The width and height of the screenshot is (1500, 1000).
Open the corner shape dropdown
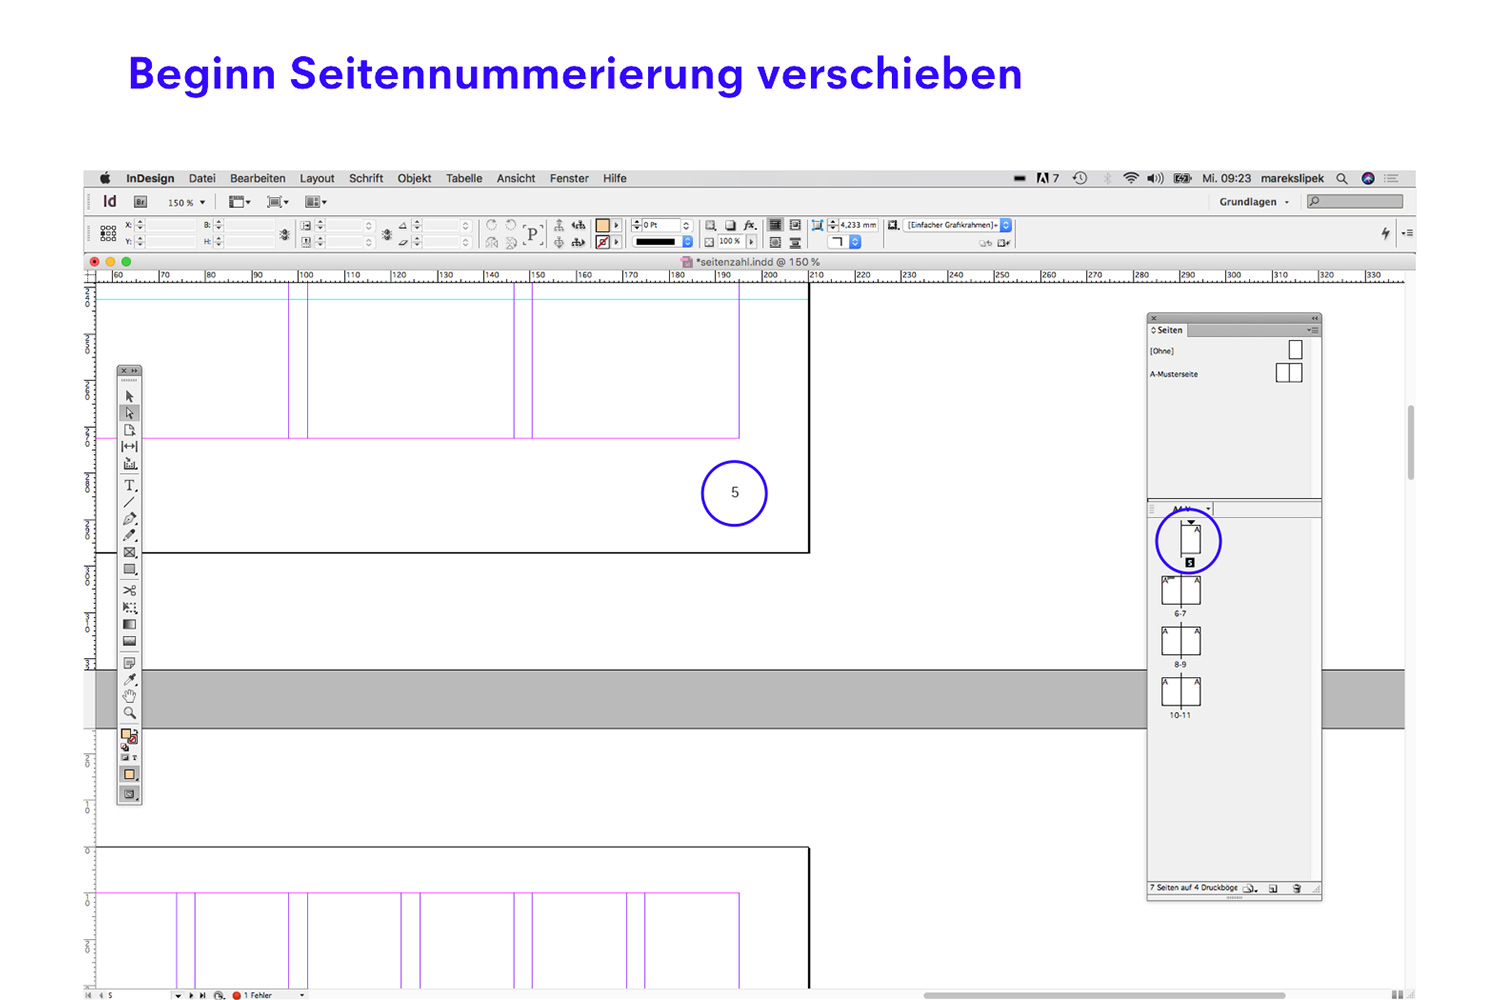click(x=843, y=242)
